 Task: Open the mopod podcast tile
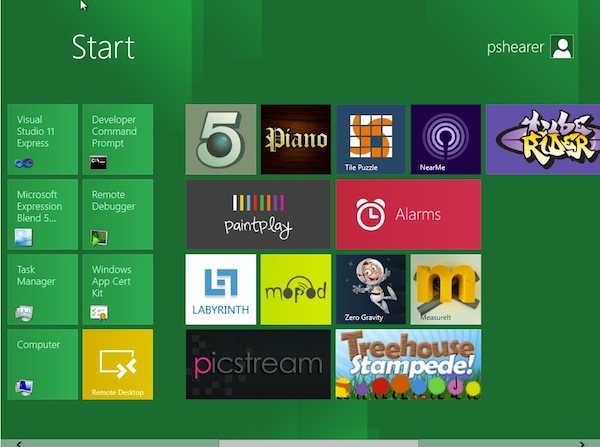click(x=296, y=289)
